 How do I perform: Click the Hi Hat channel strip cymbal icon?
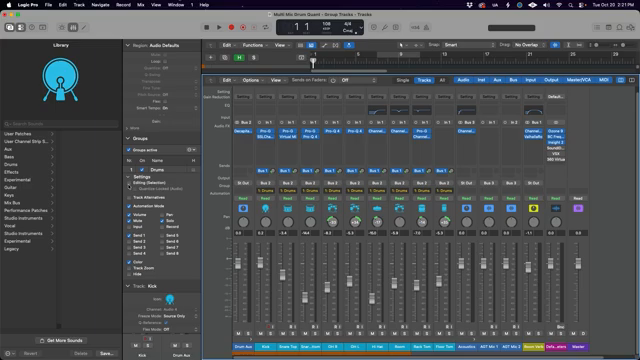tap(377, 208)
